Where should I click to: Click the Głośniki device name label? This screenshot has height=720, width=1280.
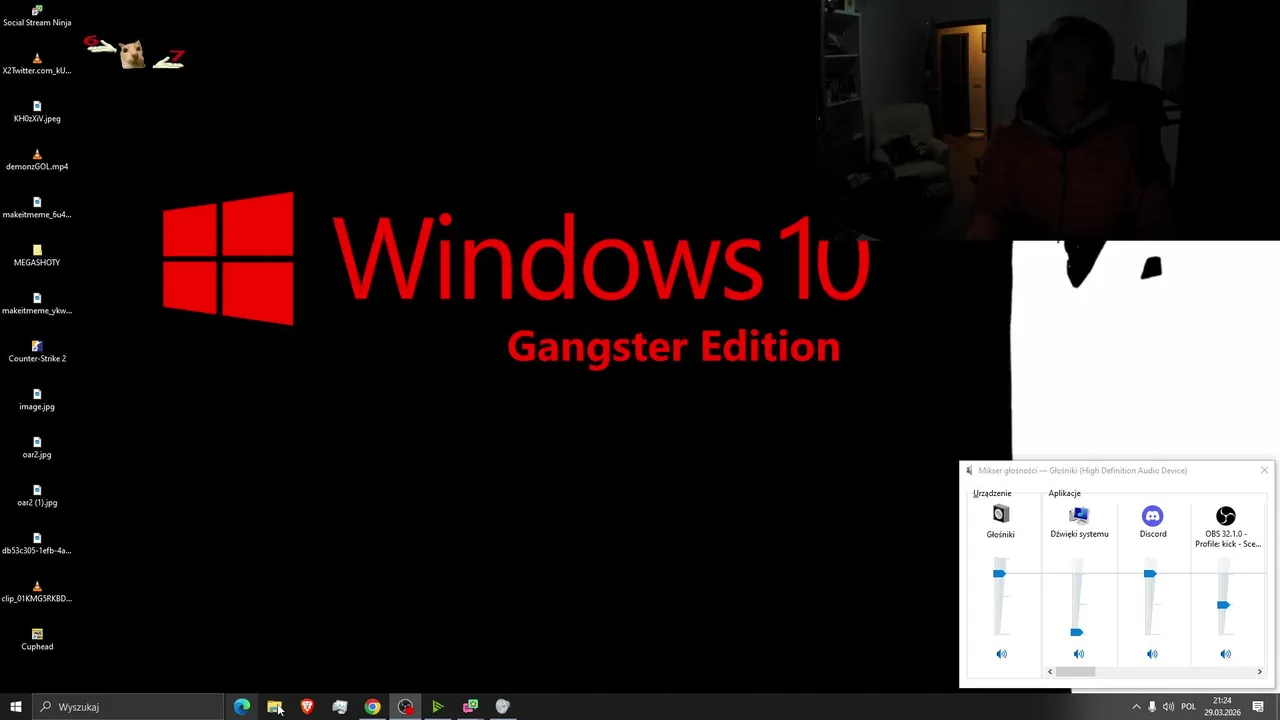[x=1001, y=534]
